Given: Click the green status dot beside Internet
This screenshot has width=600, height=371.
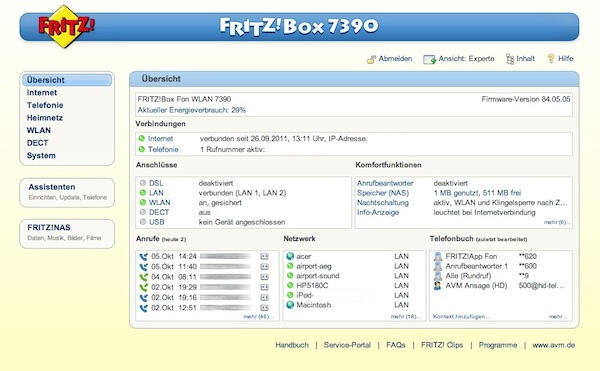Looking at the screenshot, I should 142,138.
